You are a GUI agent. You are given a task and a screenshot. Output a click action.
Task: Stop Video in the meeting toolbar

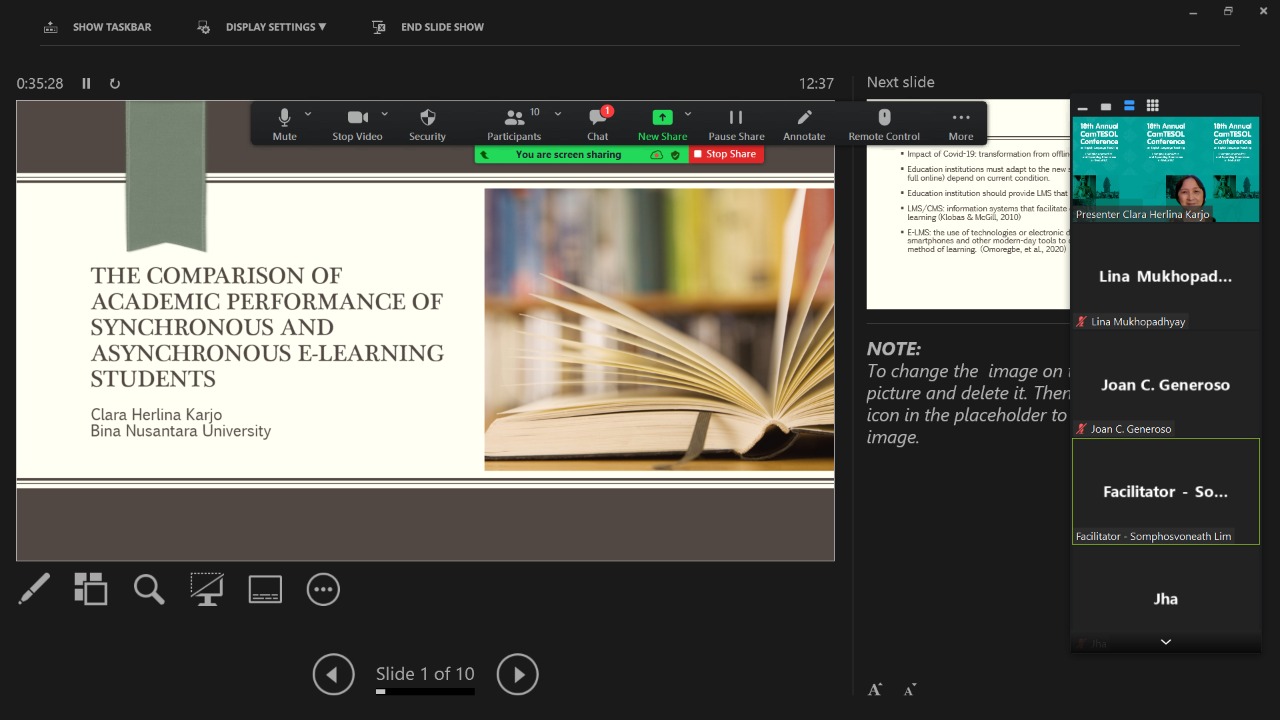(x=357, y=124)
